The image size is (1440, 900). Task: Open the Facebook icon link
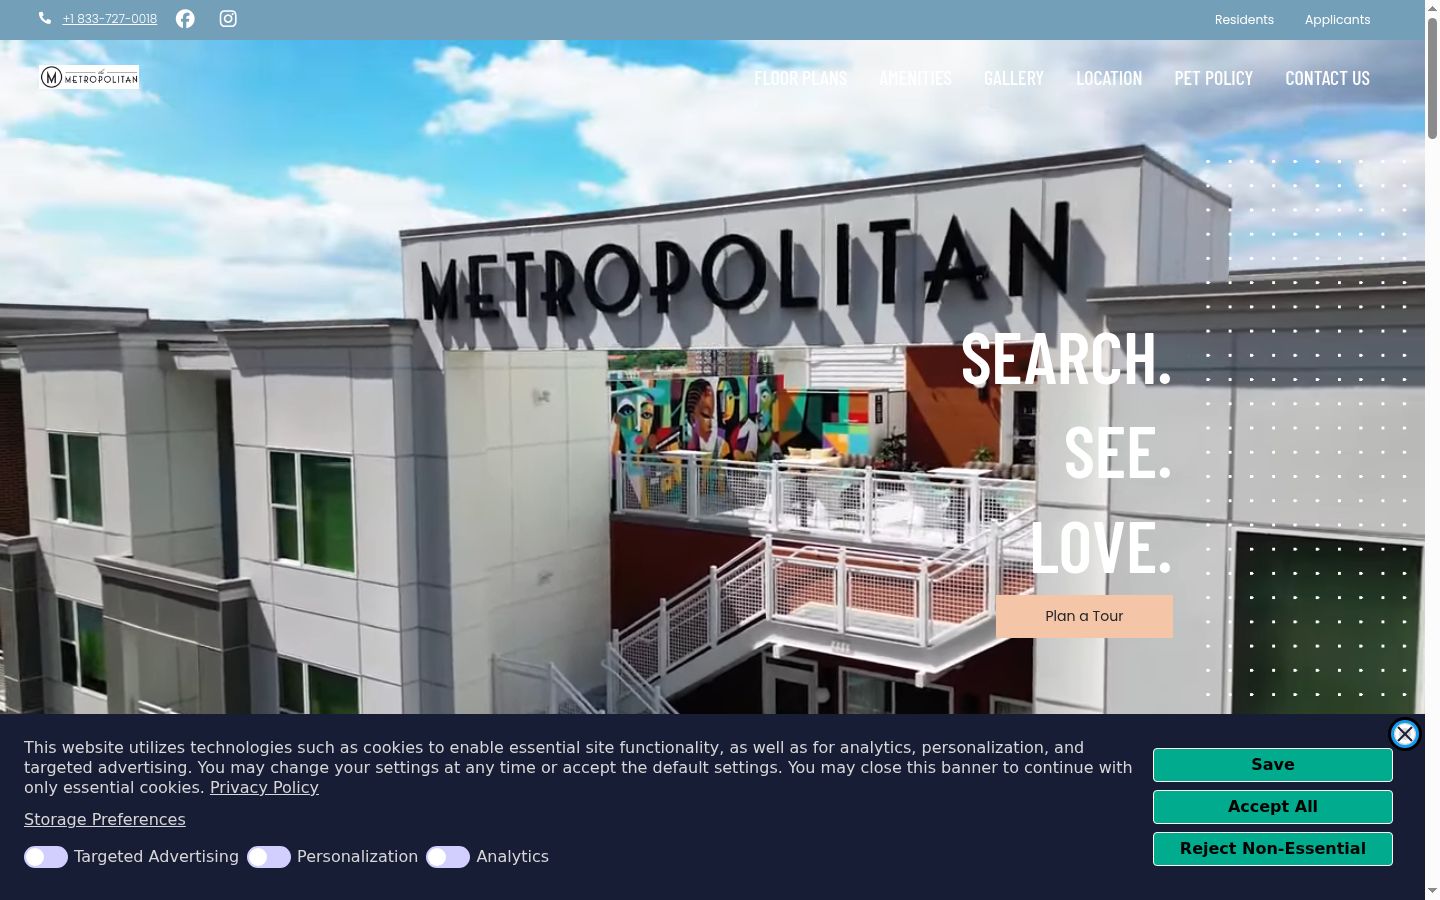click(x=185, y=19)
